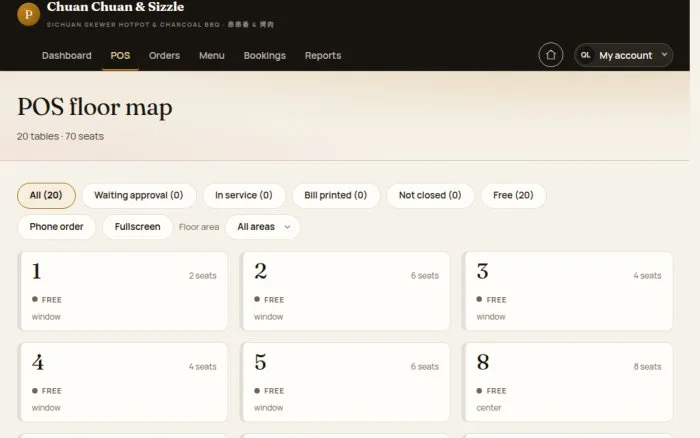Open table 3 card
This screenshot has height=438, width=700.
(x=567, y=291)
